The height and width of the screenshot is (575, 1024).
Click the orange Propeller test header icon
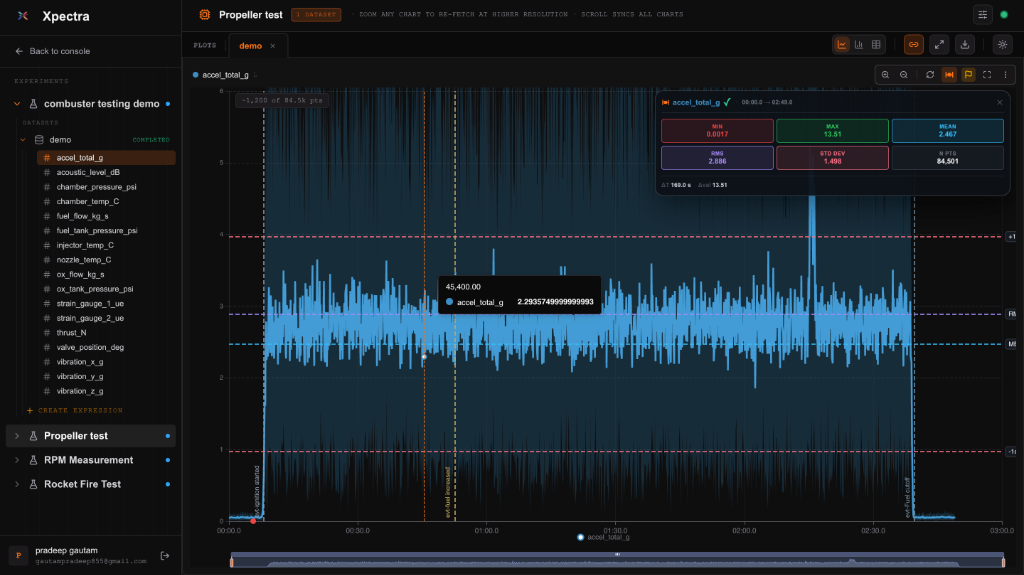point(204,14)
